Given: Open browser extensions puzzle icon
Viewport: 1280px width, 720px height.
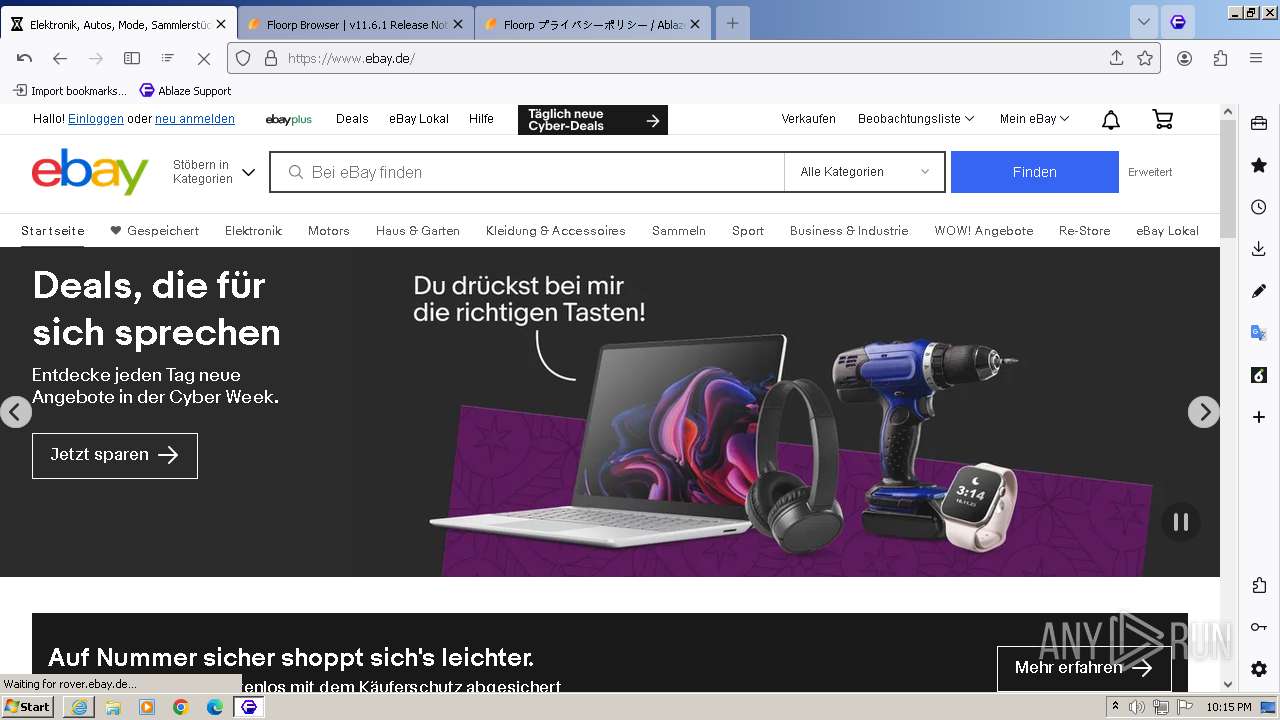Looking at the screenshot, I should [1220, 58].
